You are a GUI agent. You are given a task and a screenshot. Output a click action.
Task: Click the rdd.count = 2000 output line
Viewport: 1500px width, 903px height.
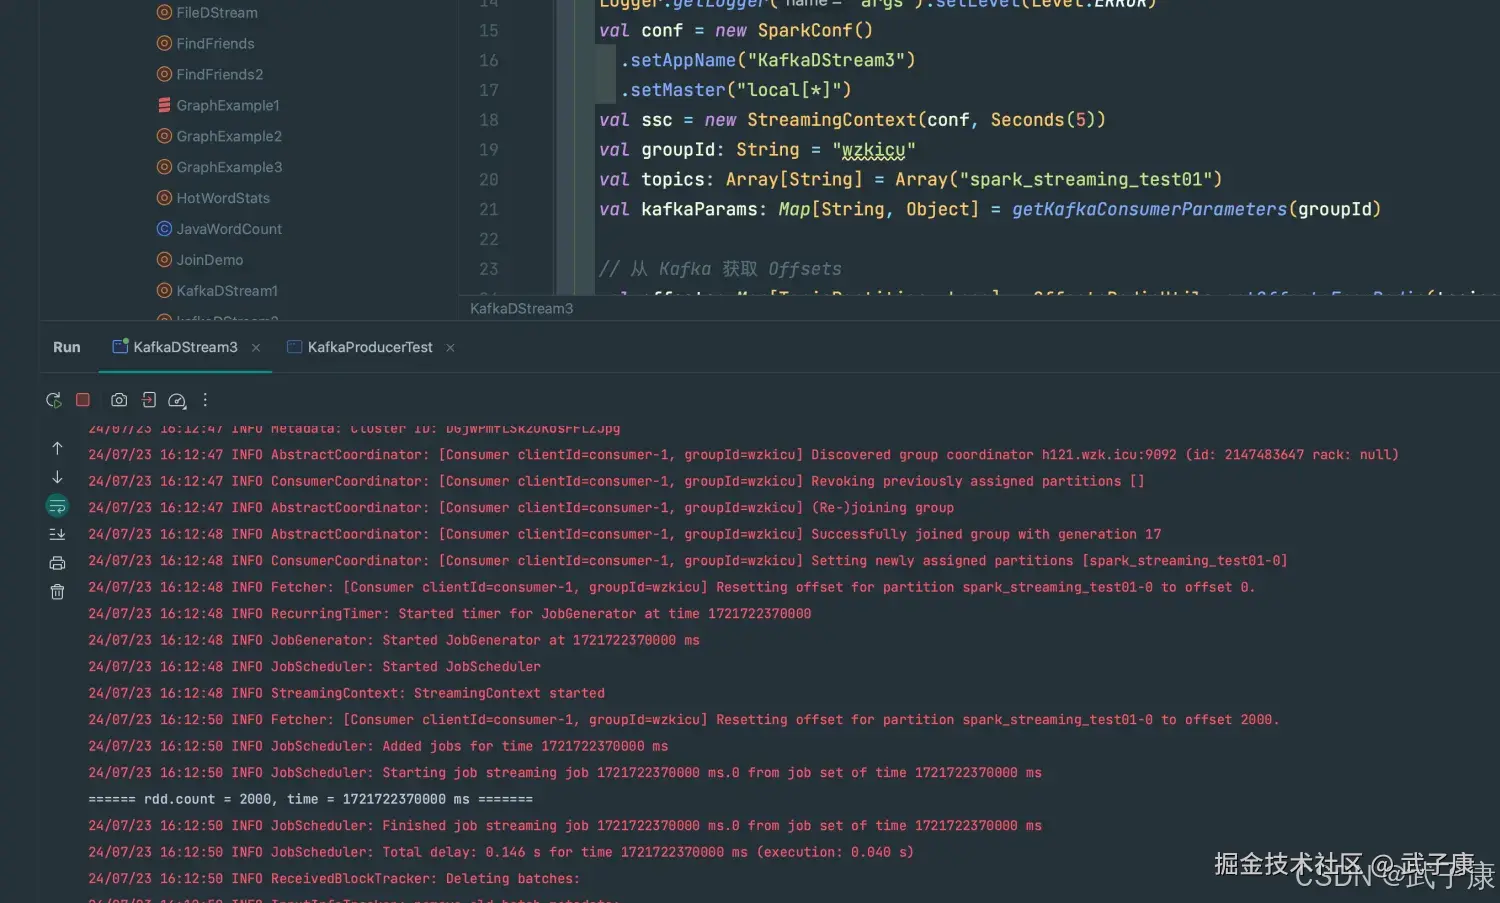click(x=310, y=800)
